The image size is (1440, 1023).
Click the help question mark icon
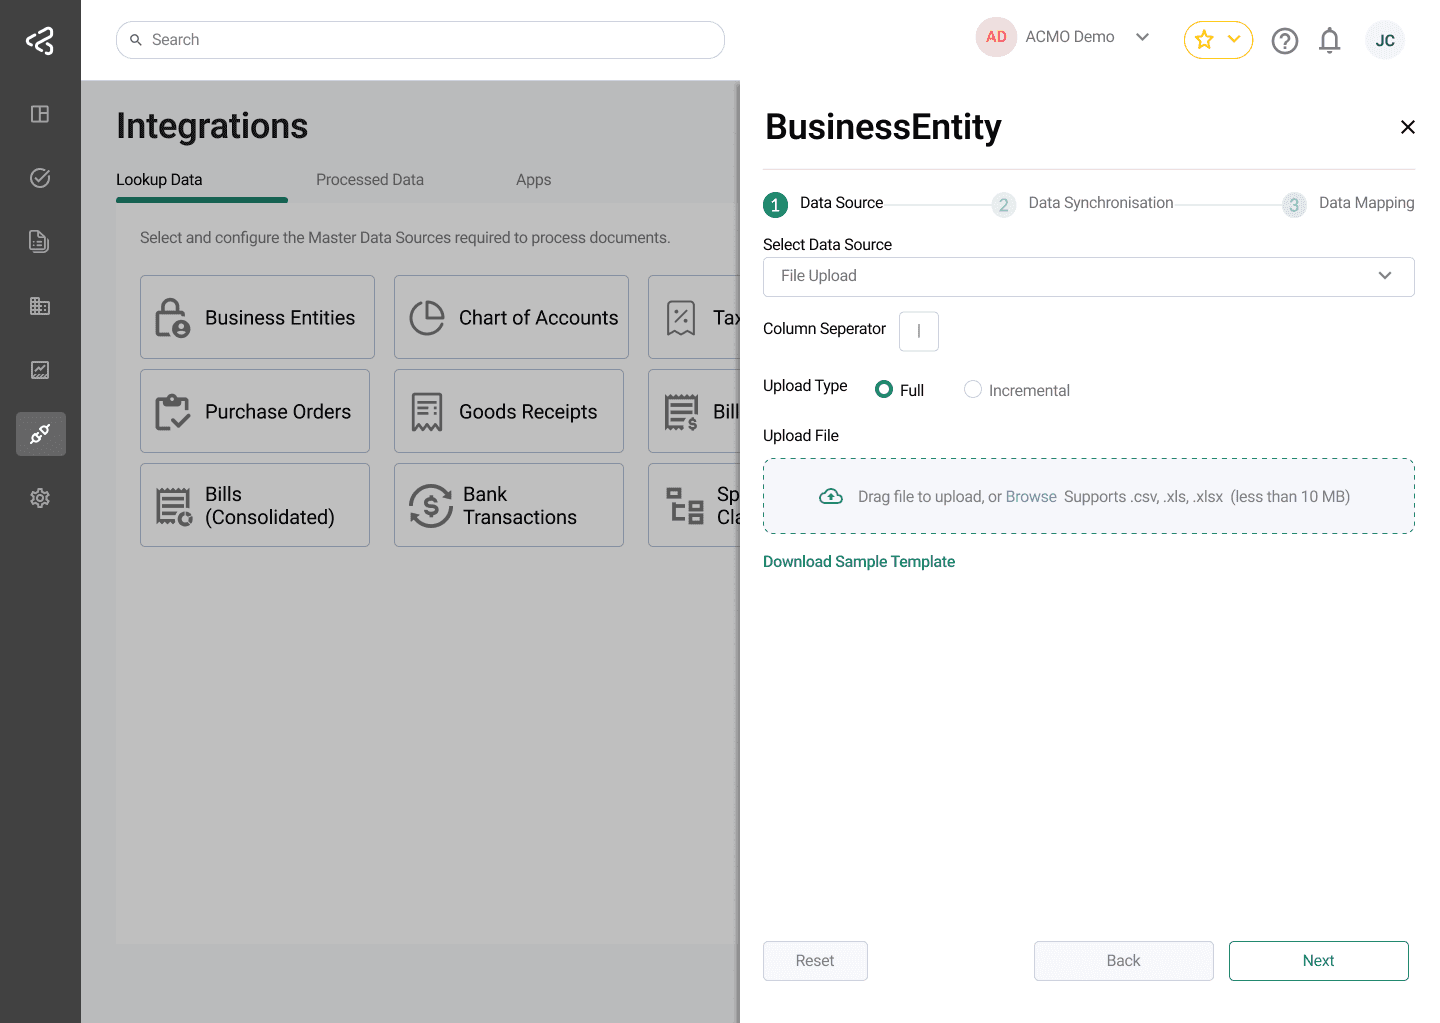click(x=1284, y=41)
